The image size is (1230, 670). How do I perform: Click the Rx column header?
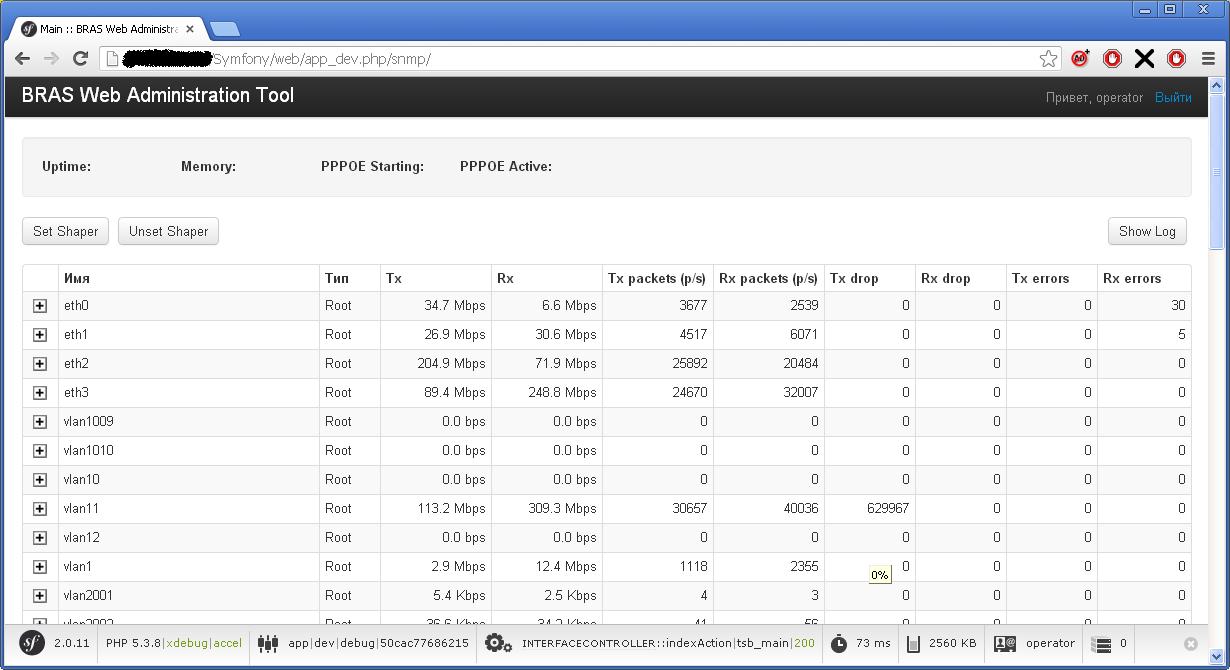[x=546, y=279]
